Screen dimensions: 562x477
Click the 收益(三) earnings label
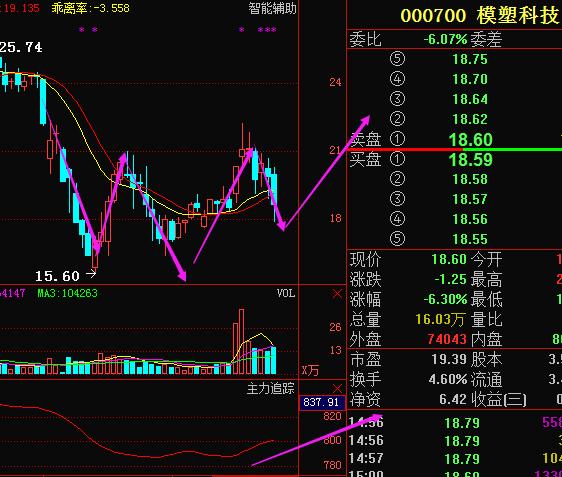(x=499, y=400)
